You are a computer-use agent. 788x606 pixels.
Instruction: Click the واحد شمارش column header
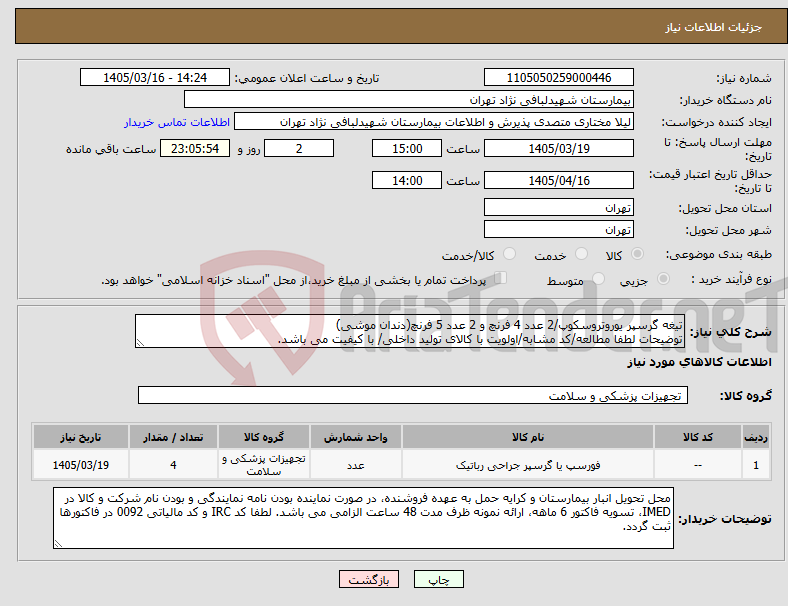point(356,437)
